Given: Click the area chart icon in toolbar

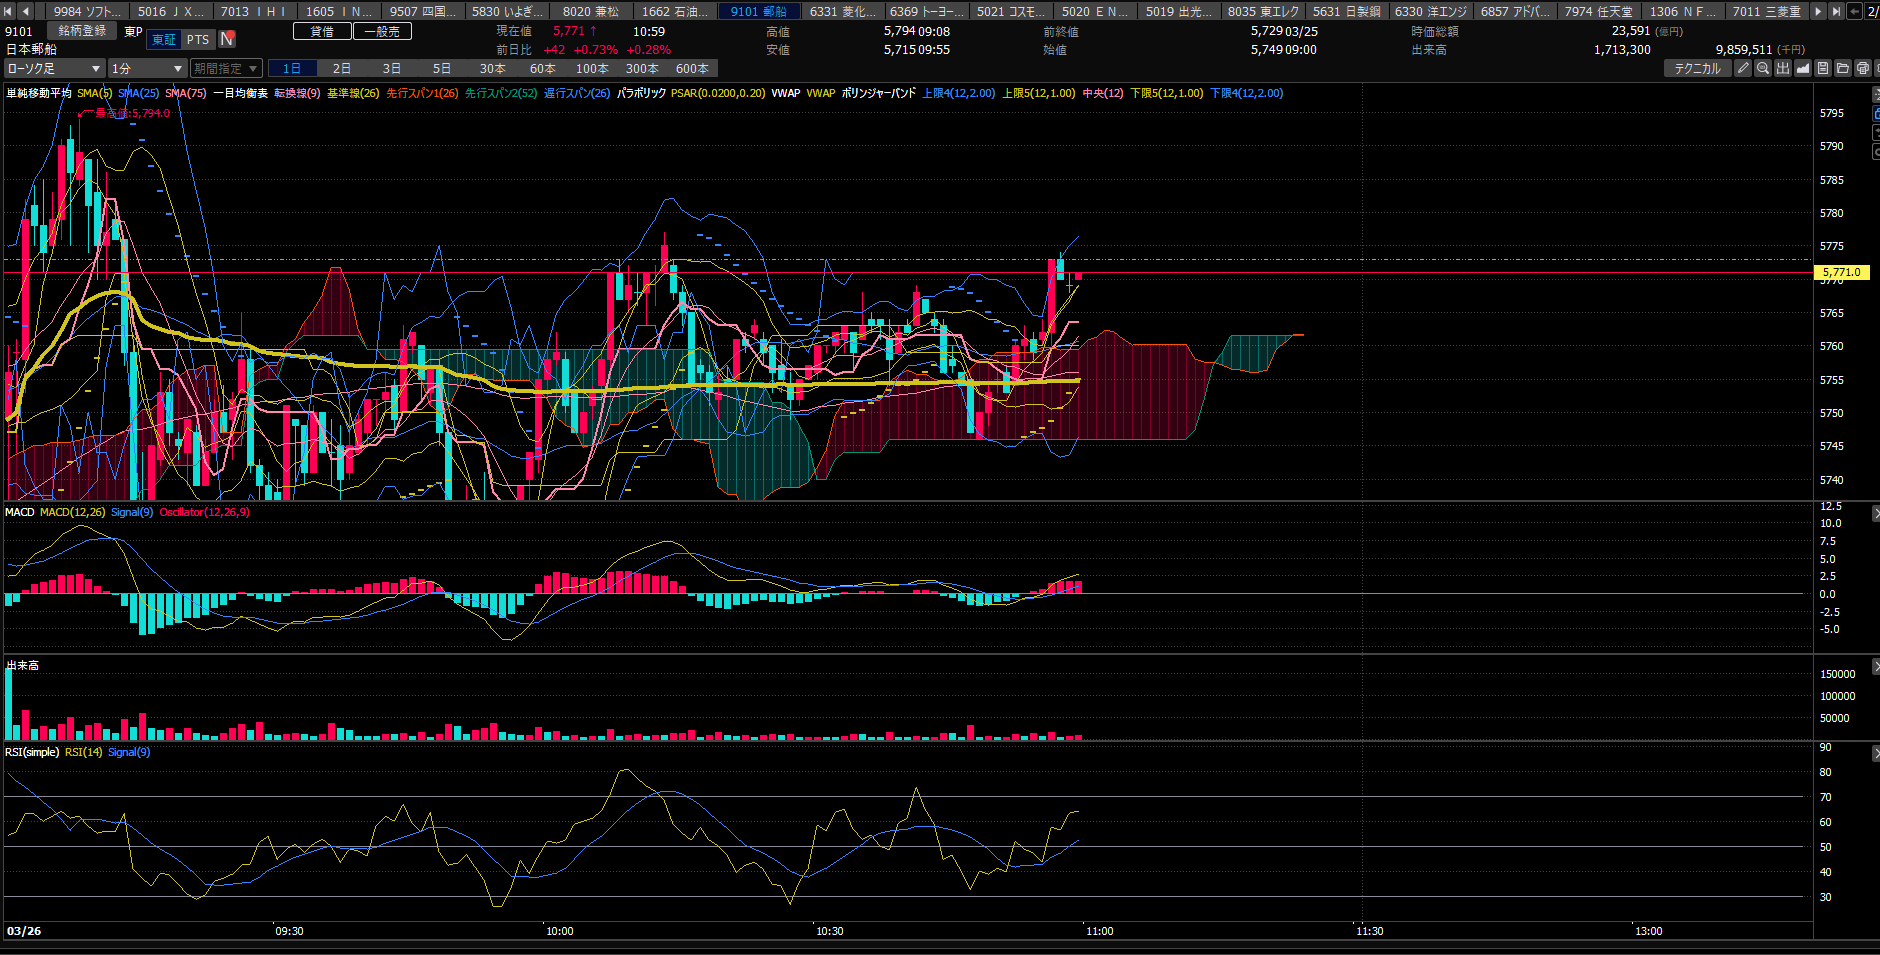Looking at the screenshot, I should pyautogui.click(x=1803, y=68).
